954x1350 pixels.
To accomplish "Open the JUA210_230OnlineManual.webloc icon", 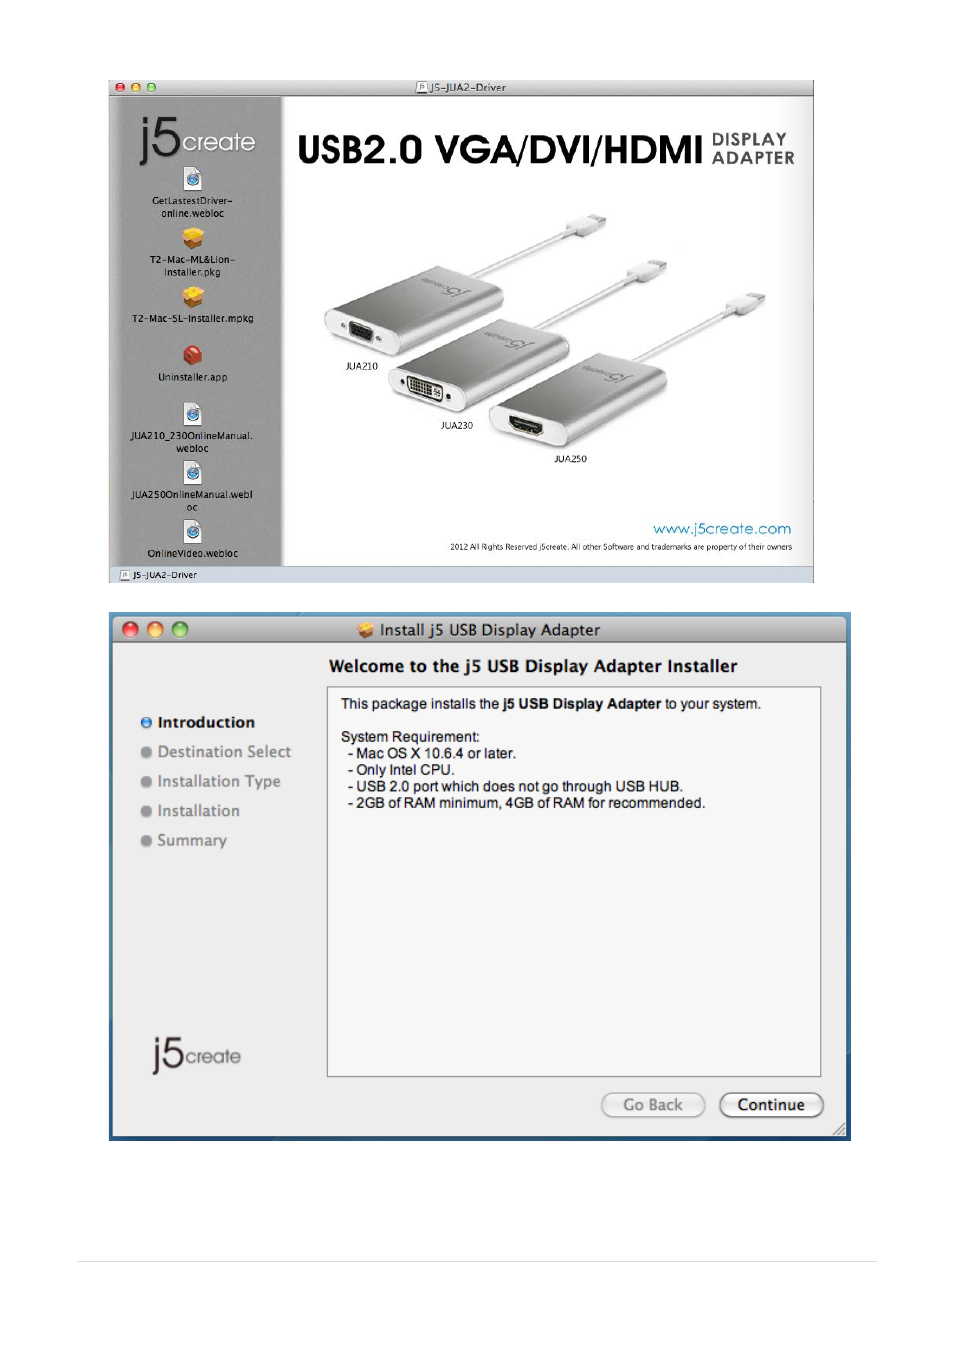I will [193, 414].
